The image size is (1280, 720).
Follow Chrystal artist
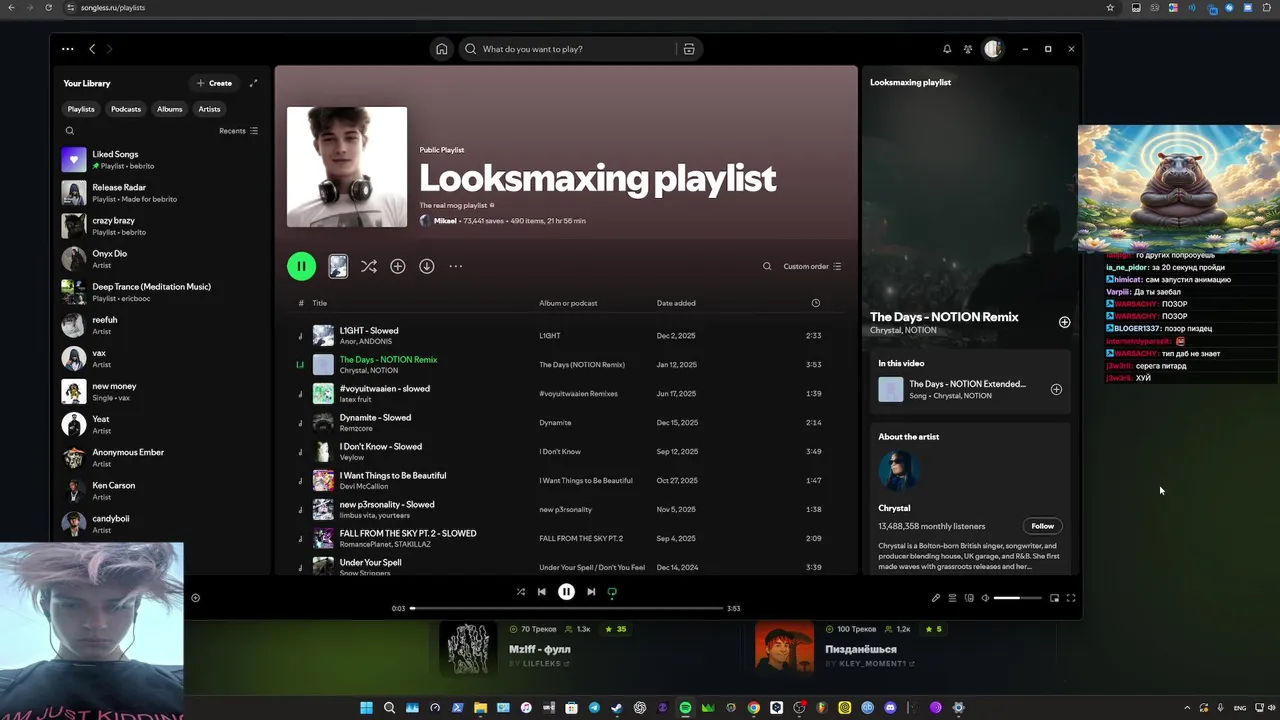(1042, 526)
